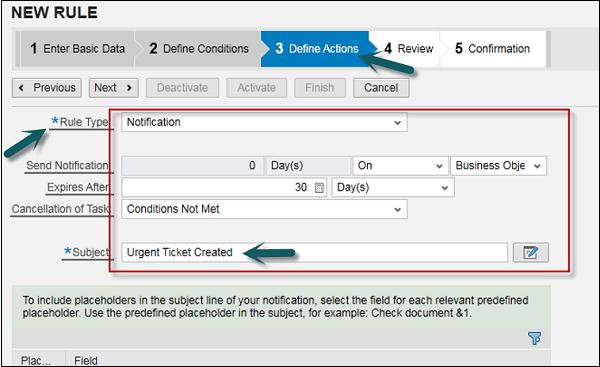Open the subject text editor pencil icon
The width and height of the screenshot is (600, 367).
pyautogui.click(x=531, y=253)
